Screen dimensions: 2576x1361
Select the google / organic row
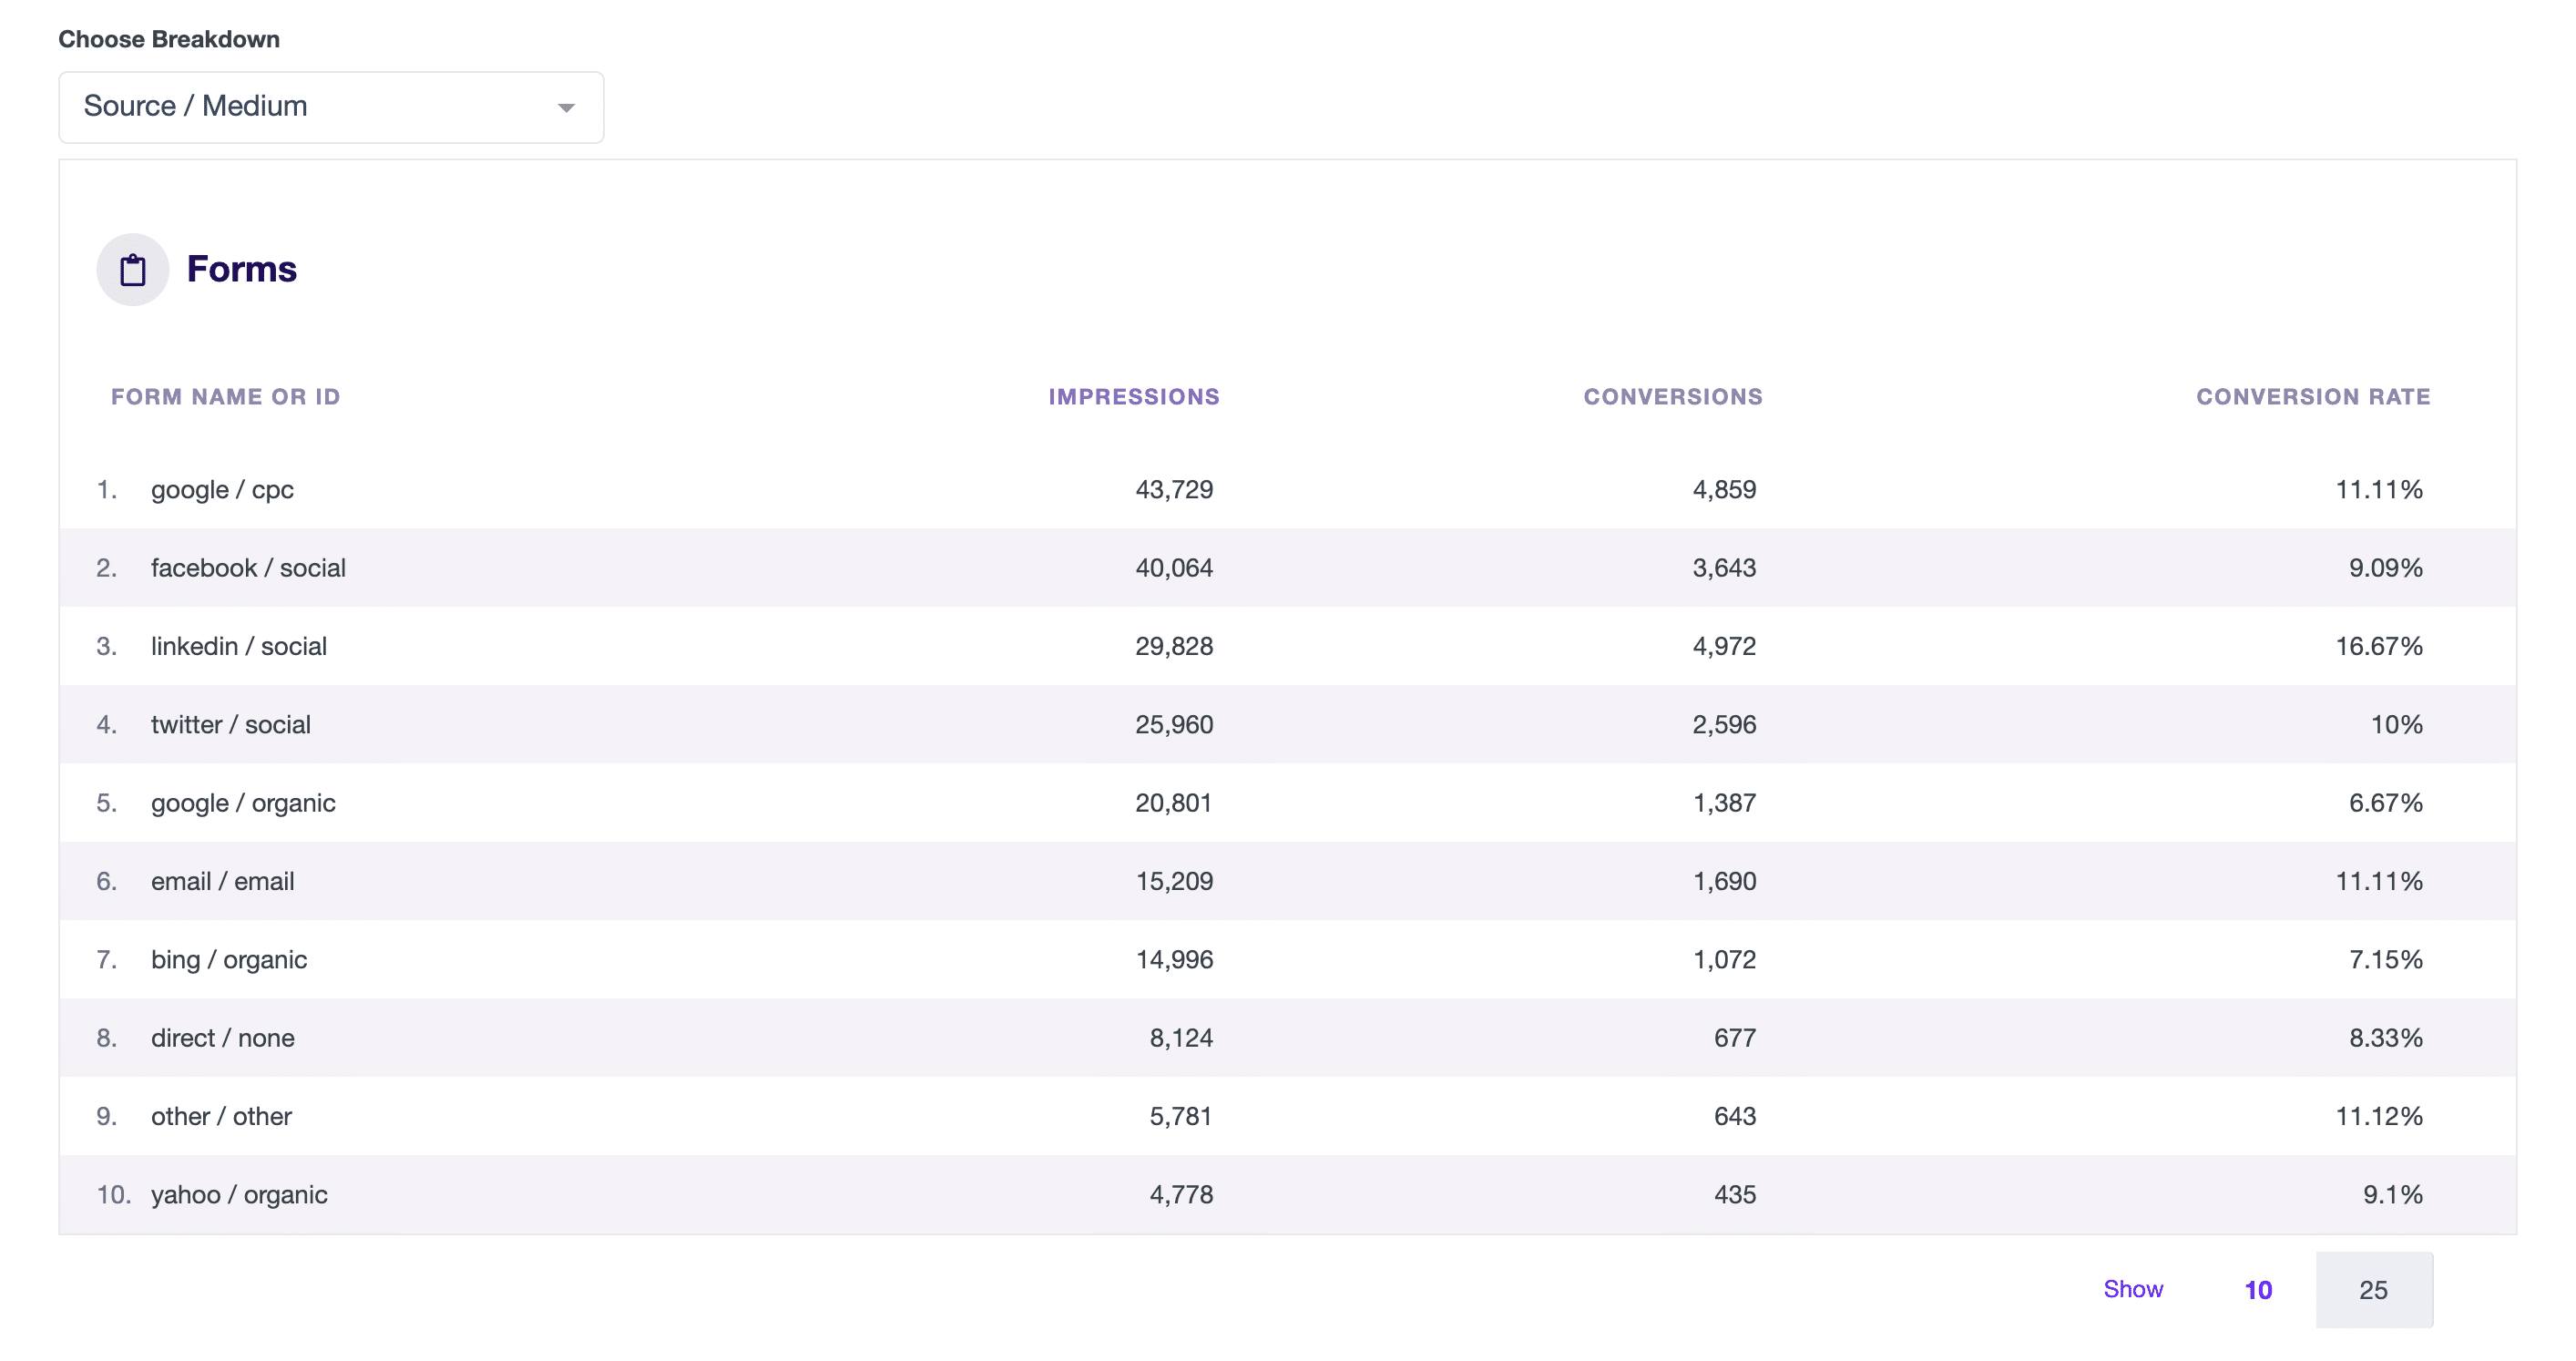(x=1288, y=803)
